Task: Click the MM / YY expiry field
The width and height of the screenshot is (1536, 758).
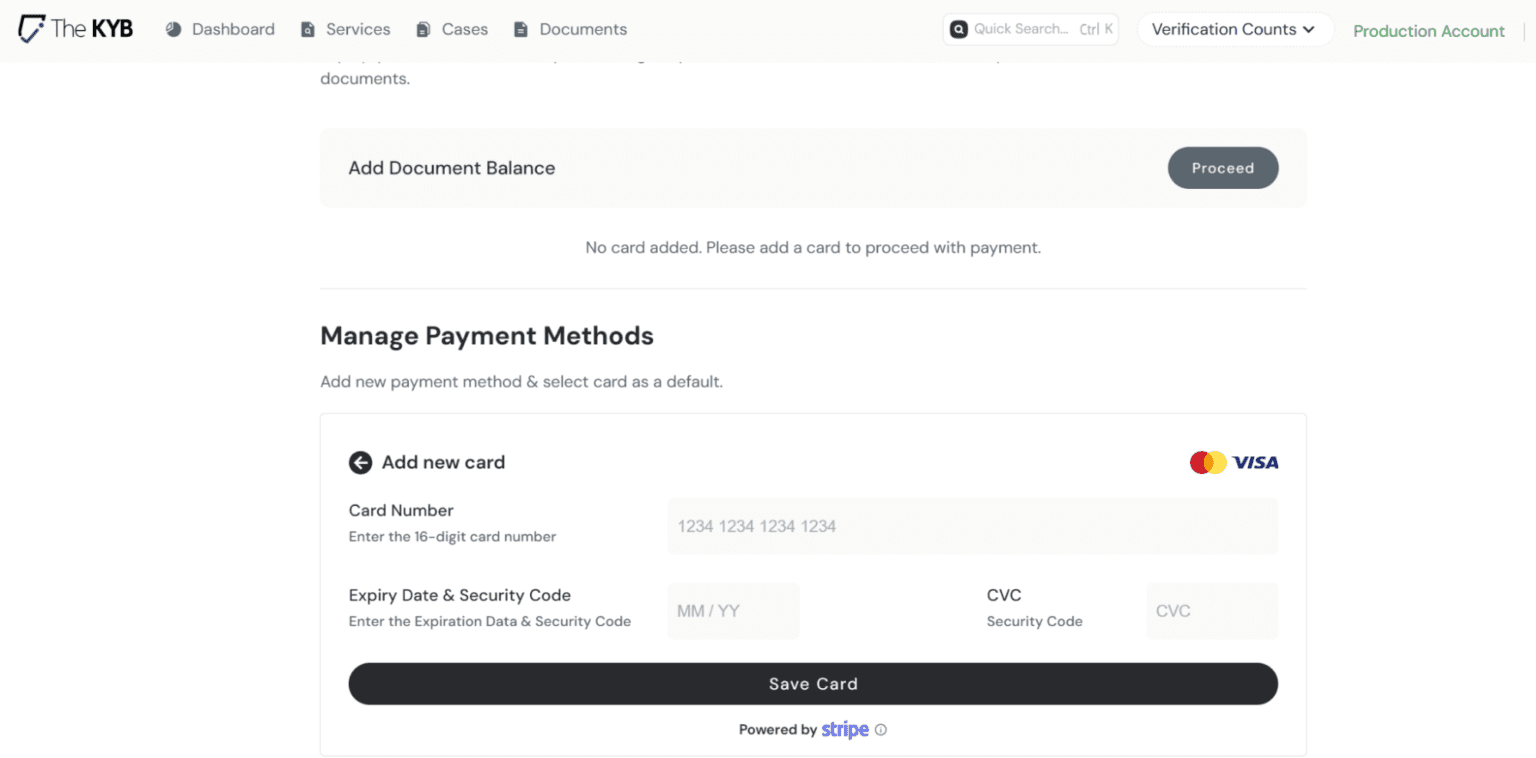Action: pos(733,611)
